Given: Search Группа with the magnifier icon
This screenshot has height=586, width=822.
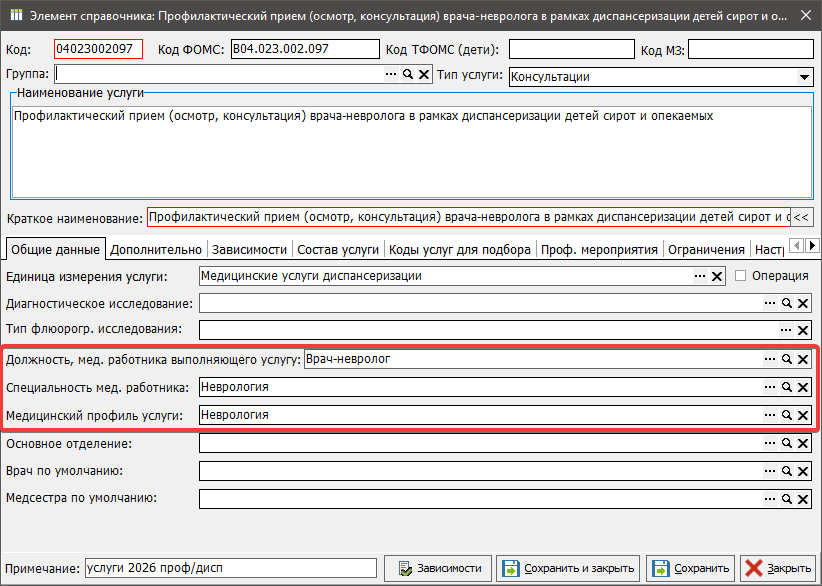Looking at the screenshot, I should pyautogui.click(x=407, y=74).
